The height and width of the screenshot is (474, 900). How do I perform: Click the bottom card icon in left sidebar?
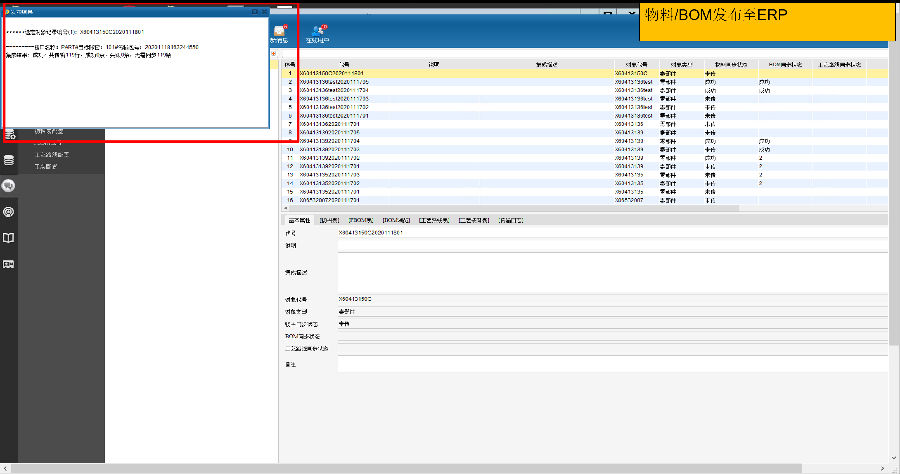point(9,264)
